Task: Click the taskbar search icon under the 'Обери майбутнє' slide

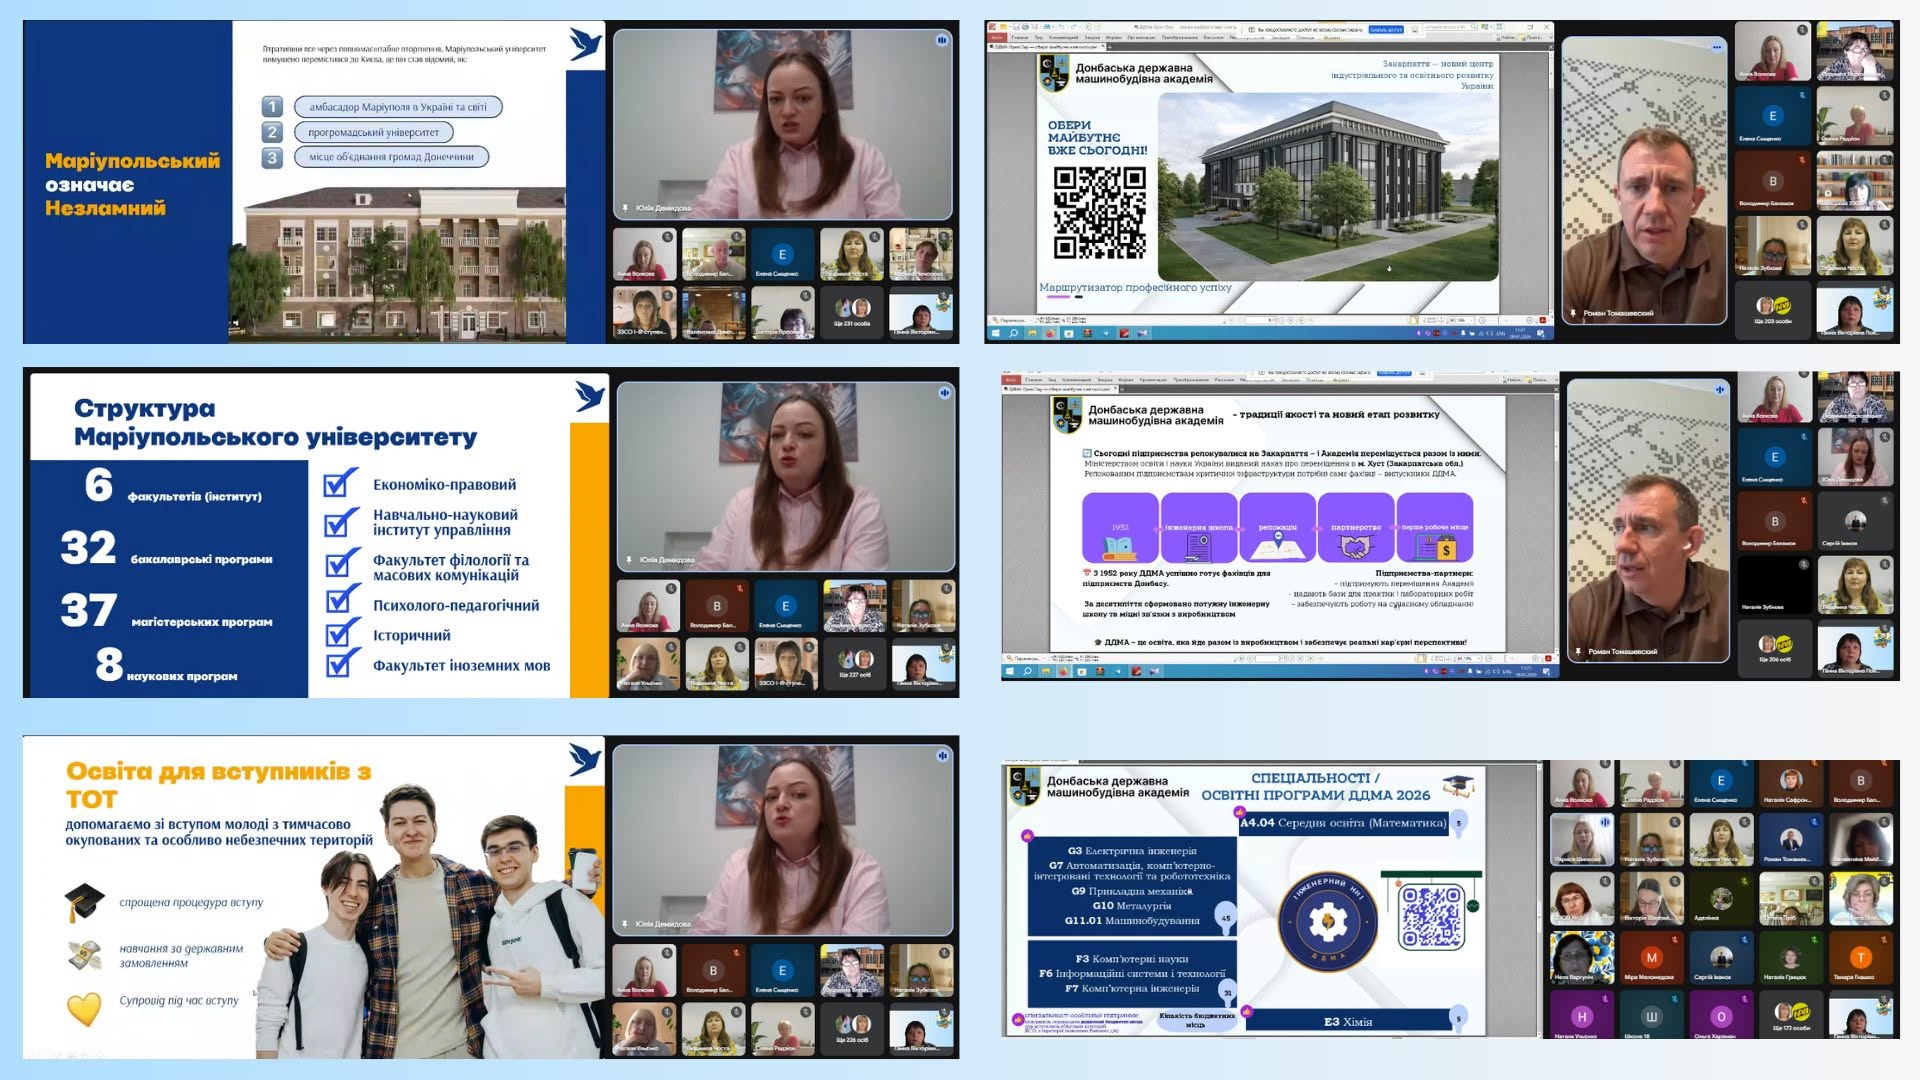Action: click(x=1014, y=333)
